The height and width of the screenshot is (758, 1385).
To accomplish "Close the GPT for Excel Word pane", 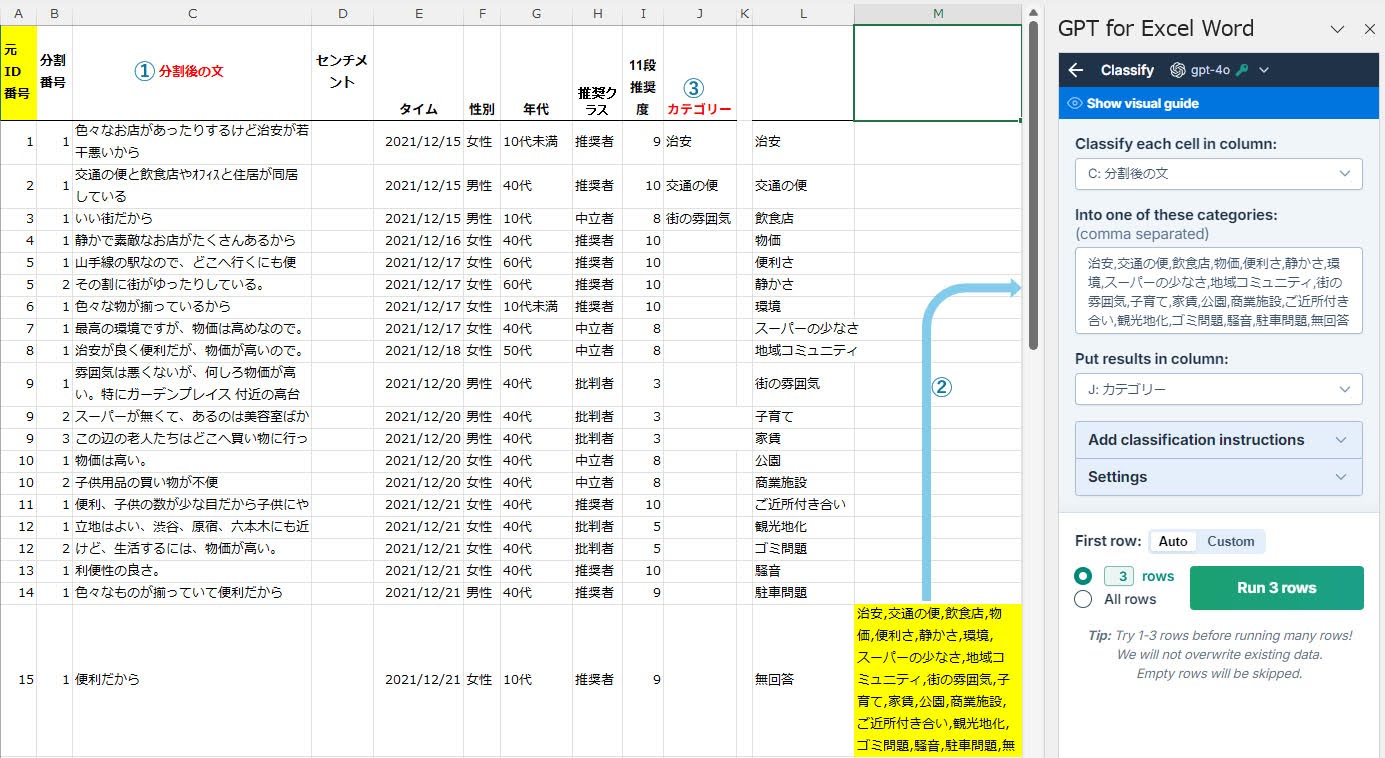I will 1369,29.
